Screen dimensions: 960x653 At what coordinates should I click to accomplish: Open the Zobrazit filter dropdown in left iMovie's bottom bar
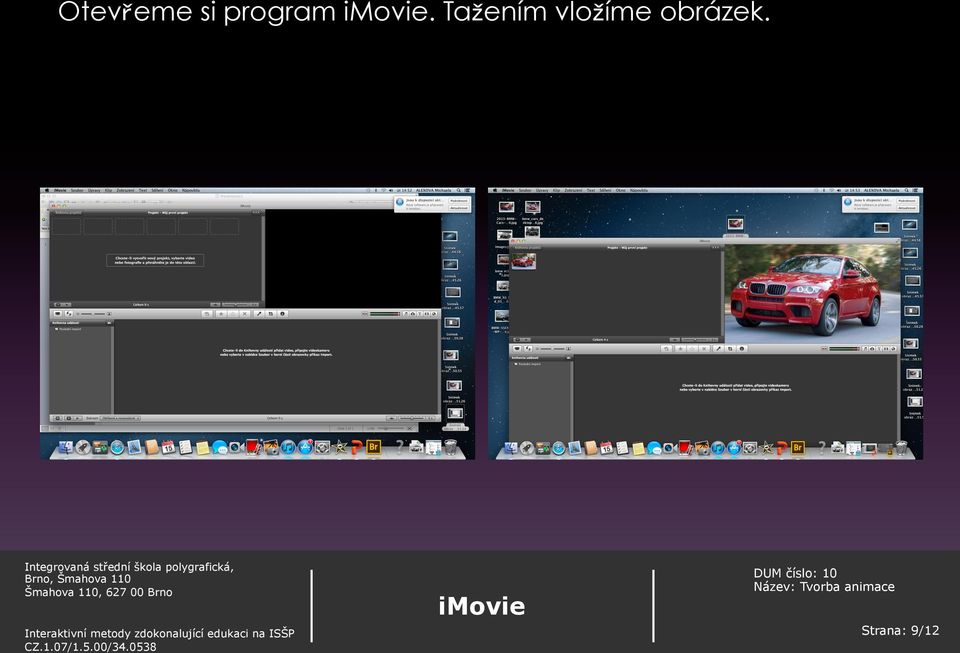click(x=120, y=418)
